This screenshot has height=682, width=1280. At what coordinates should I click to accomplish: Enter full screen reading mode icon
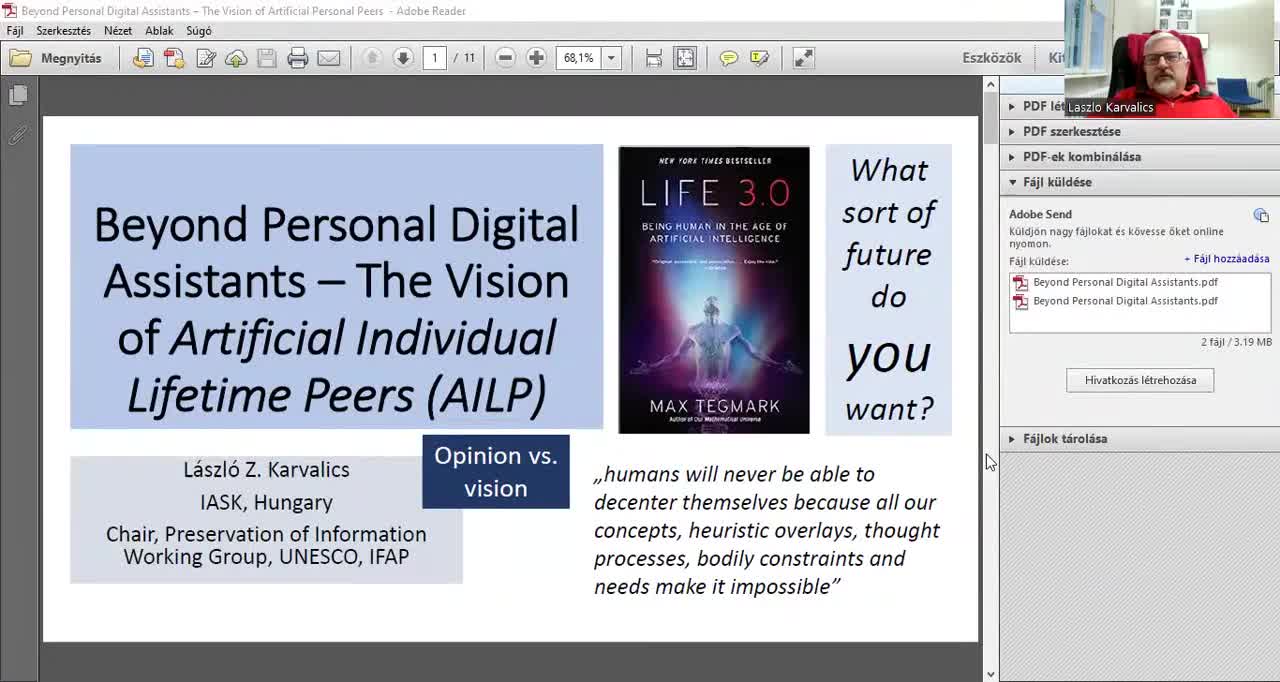(804, 58)
